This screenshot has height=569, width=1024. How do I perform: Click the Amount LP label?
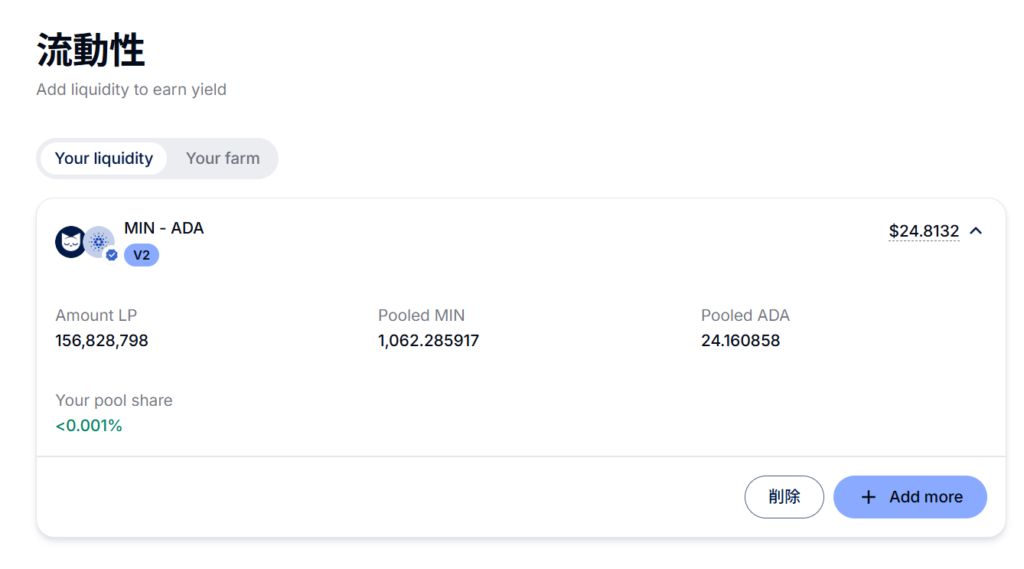pos(96,315)
